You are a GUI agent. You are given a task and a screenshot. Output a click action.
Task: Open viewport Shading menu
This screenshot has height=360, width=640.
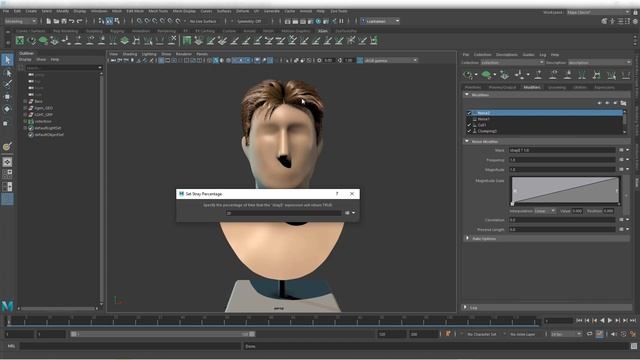tap(130, 54)
